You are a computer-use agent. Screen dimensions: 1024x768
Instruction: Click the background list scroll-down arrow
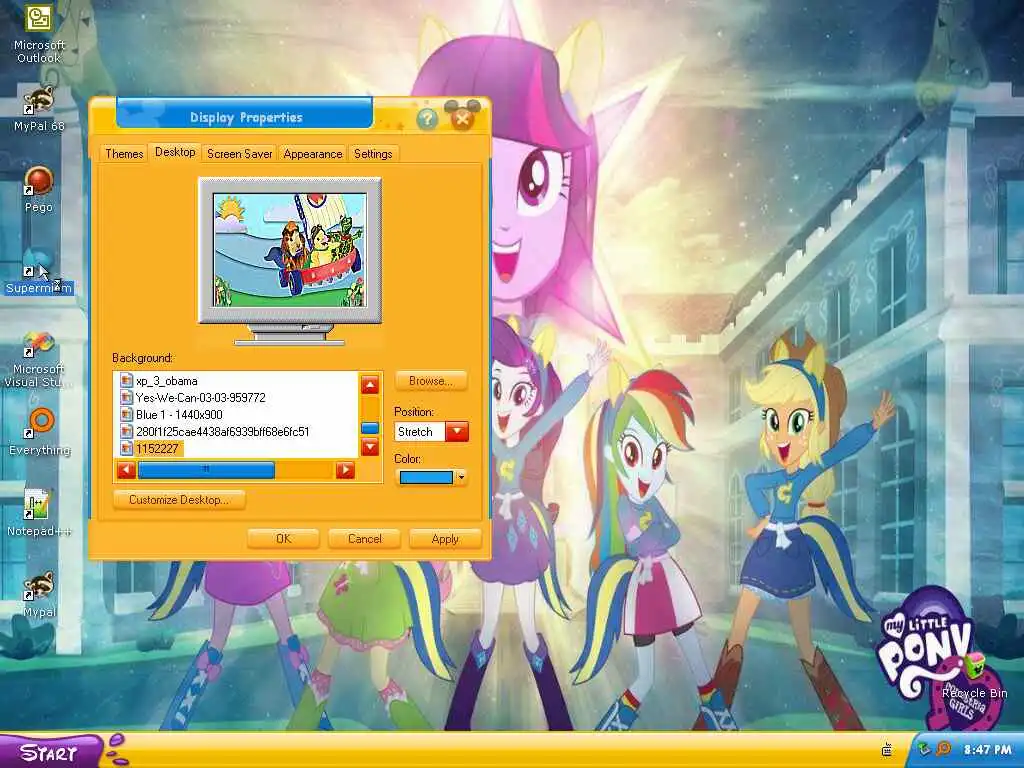370,447
